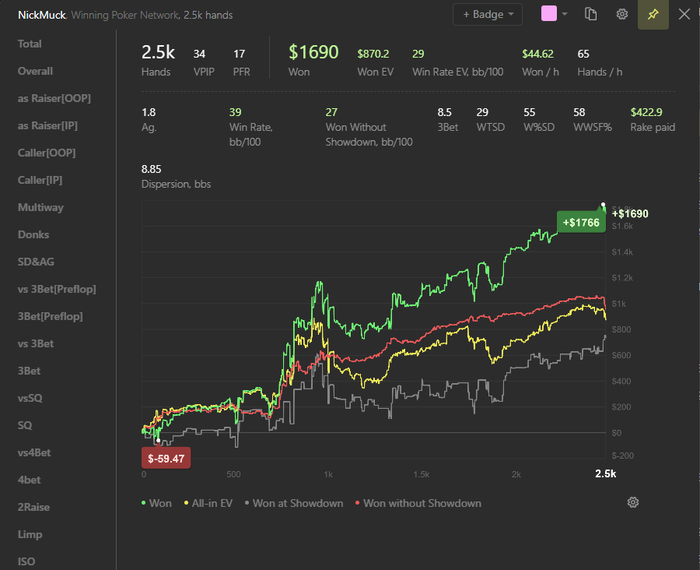Open chart settings gear below the graph
The image size is (700, 570).
coord(633,502)
